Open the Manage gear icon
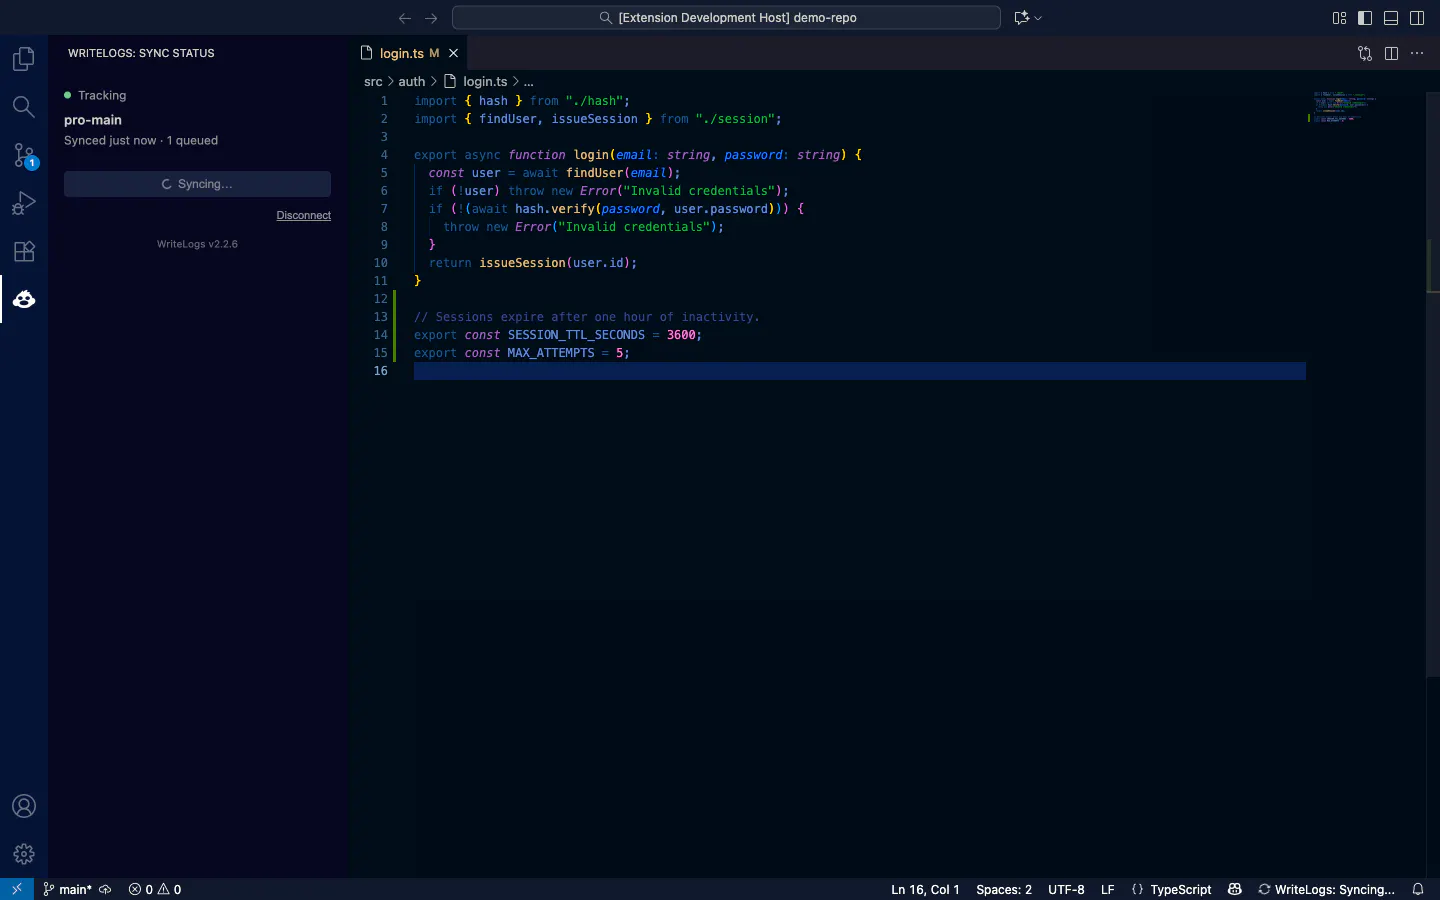The image size is (1440, 900). point(24,854)
